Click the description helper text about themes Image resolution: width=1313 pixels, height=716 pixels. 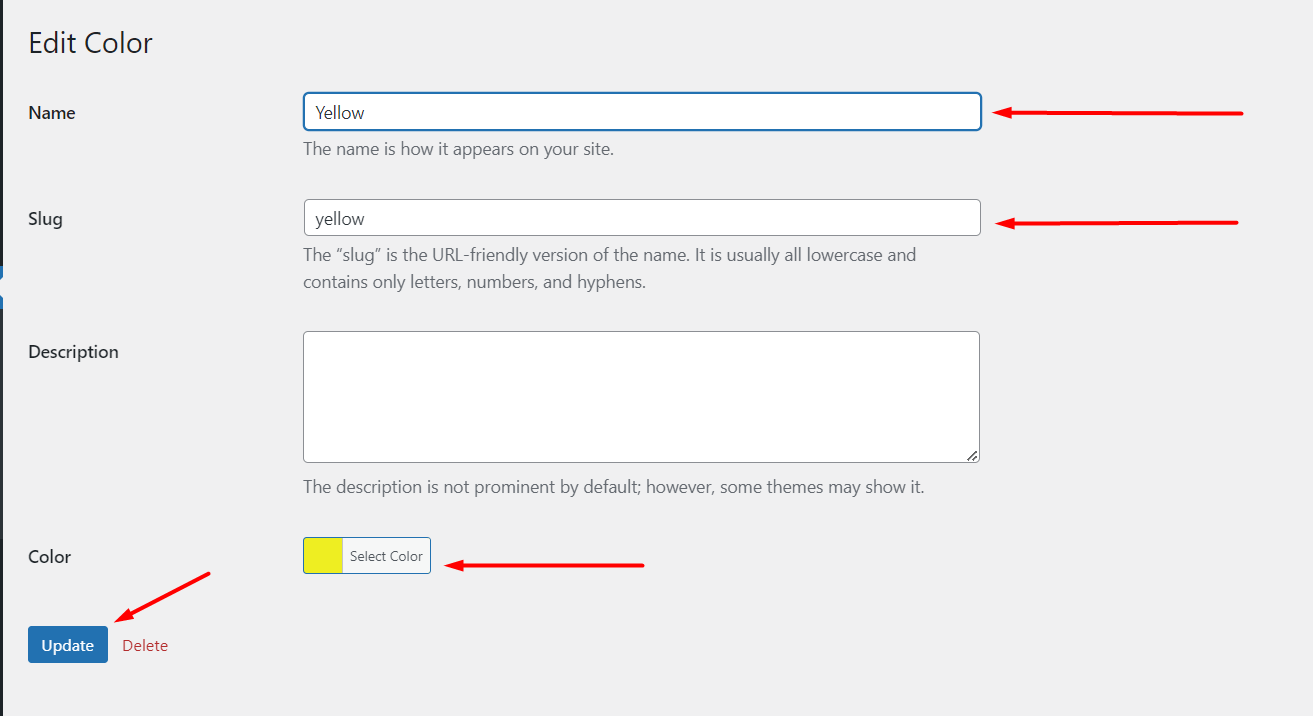tap(613, 486)
